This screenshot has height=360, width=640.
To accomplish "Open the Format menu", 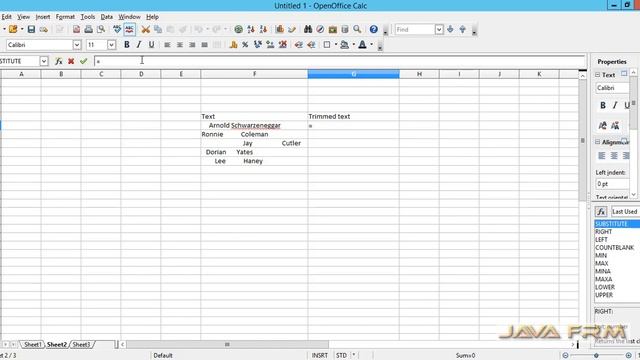I will click(x=65, y=17).
